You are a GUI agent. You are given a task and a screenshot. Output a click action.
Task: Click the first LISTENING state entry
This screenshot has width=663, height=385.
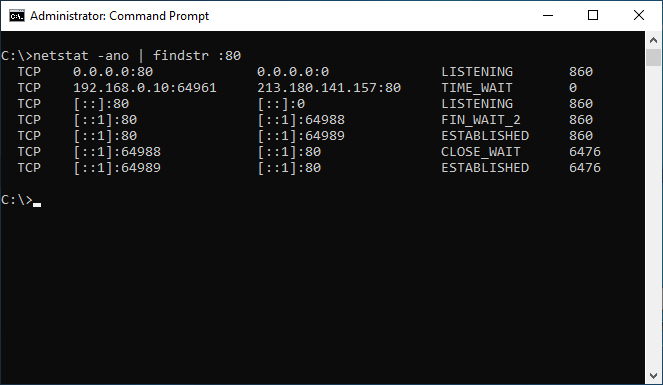477,72
